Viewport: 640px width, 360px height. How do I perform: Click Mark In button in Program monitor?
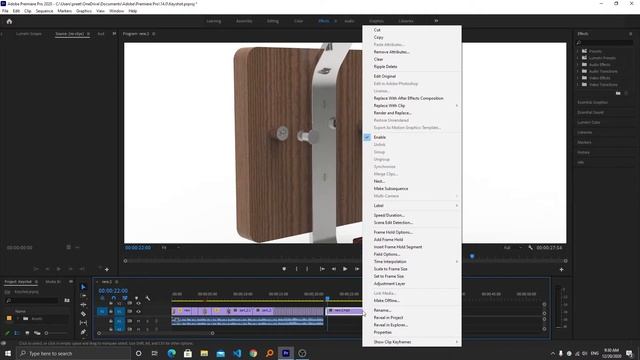pos(297,269)
